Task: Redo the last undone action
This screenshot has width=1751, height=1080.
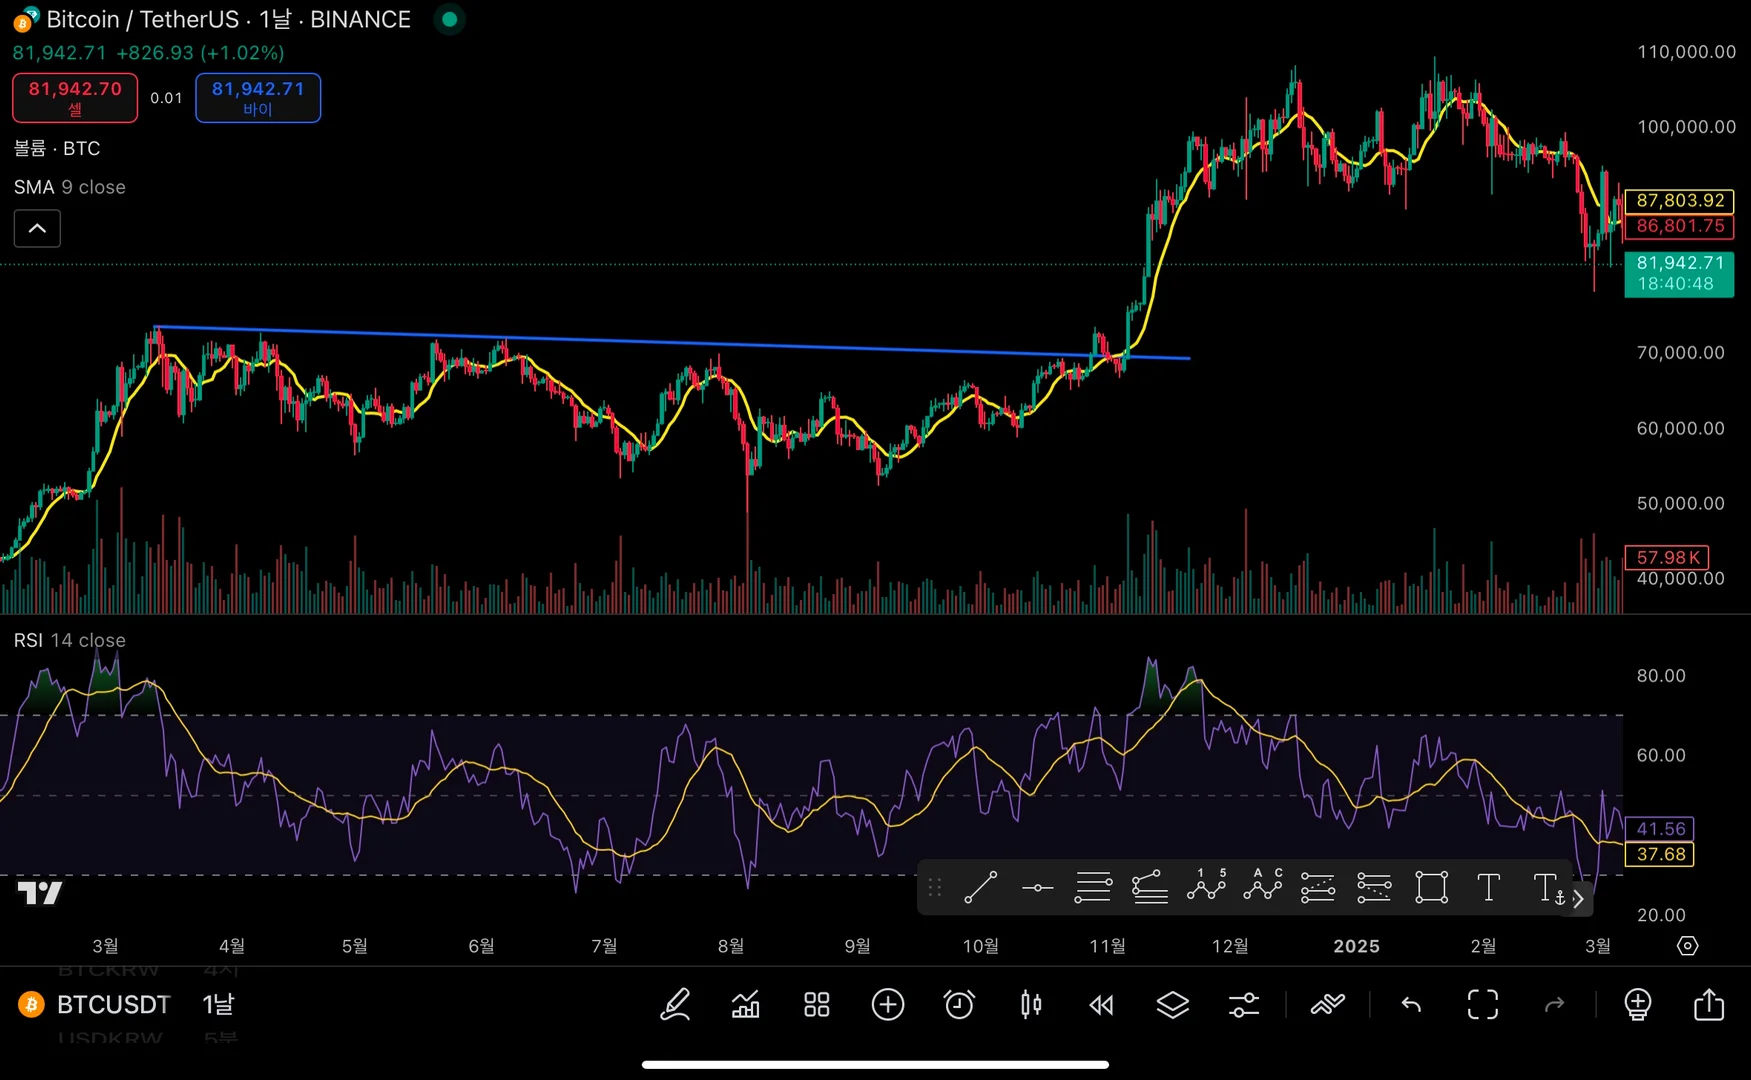Action: [1554, 1004]
